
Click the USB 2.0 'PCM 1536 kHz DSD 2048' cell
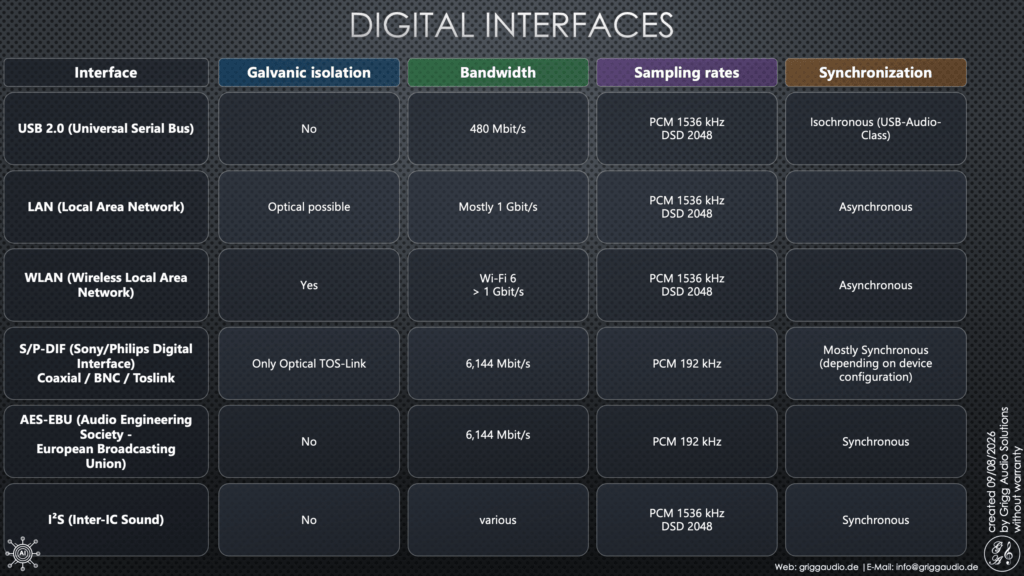(686, 128)
